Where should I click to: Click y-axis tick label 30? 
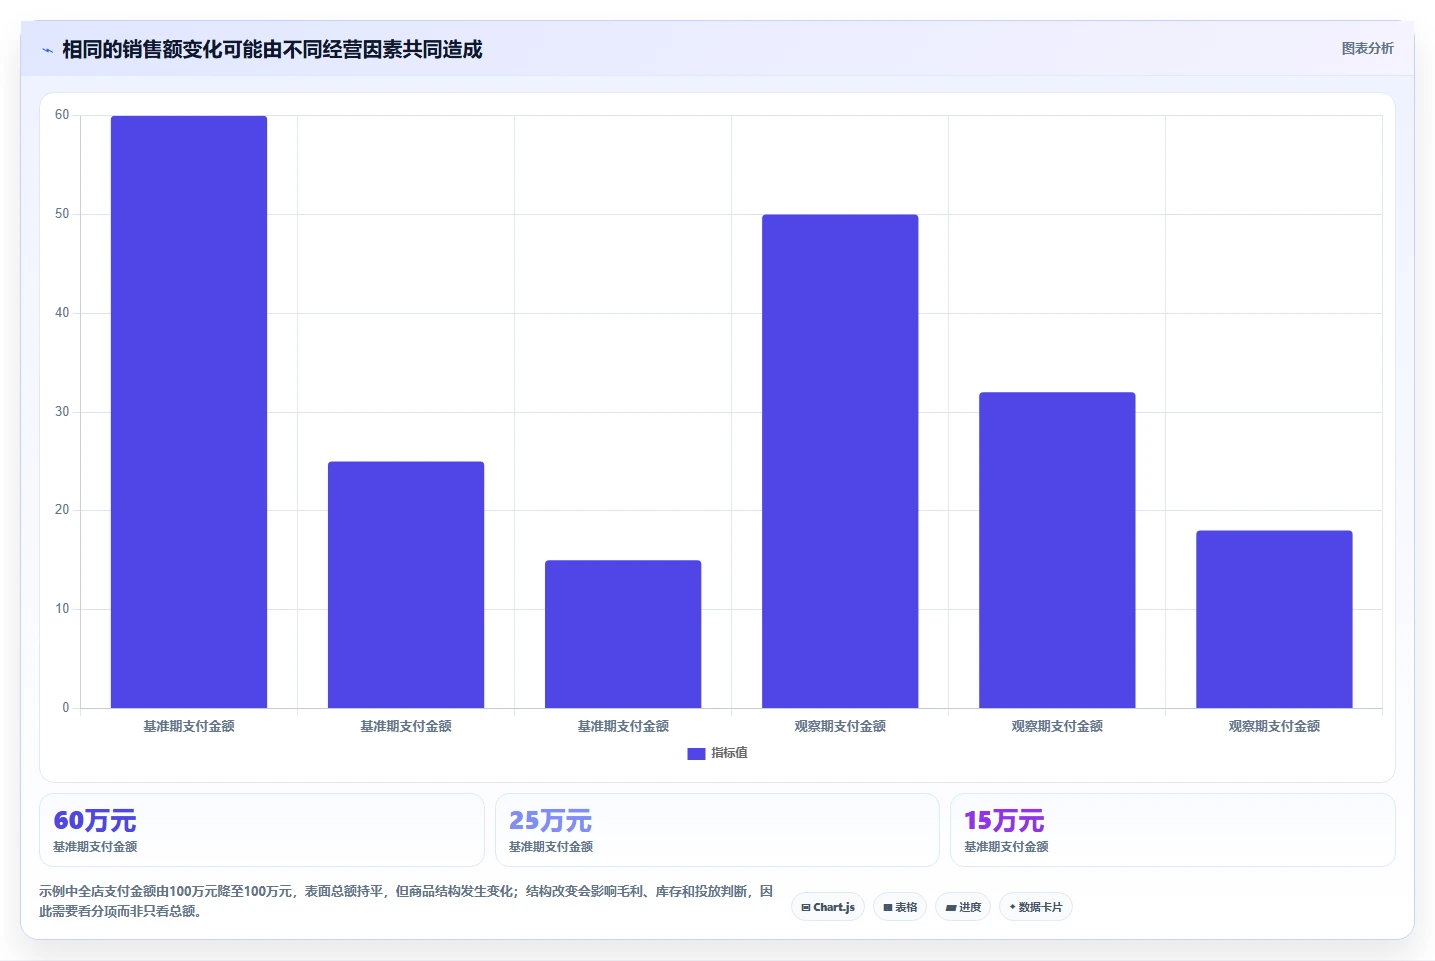62,412
